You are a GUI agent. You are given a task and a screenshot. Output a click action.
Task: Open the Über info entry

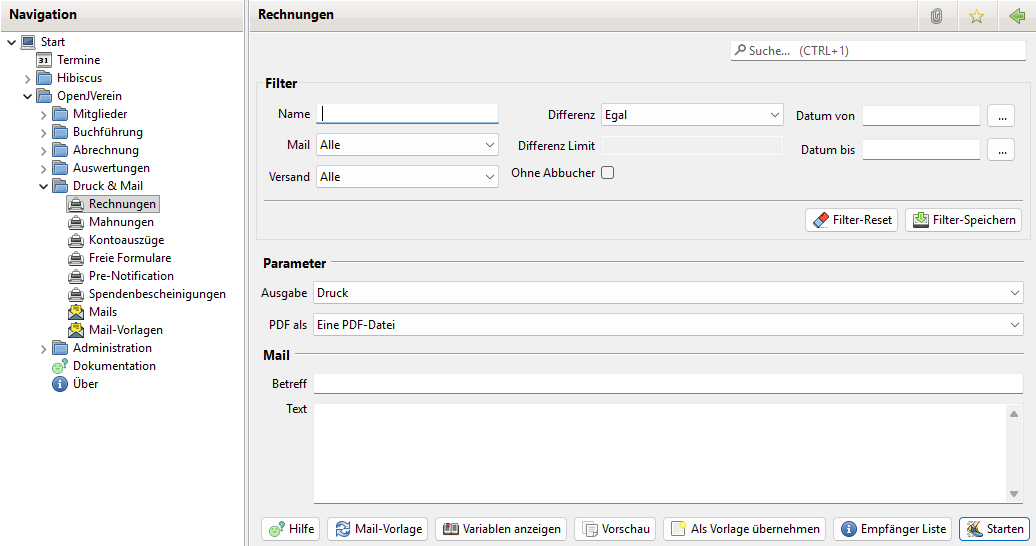85,384
